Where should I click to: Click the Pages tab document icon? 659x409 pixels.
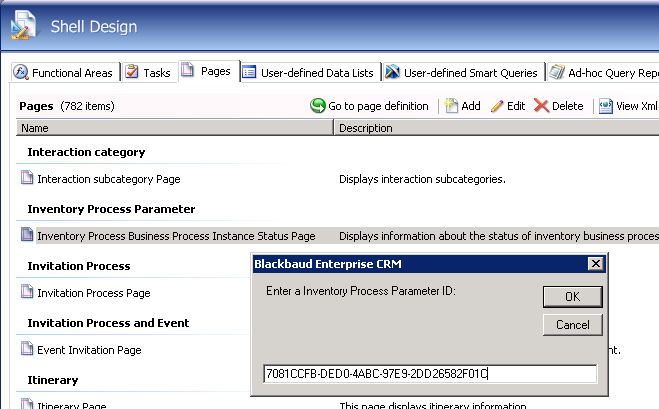pyautogui.click(x=187, y=70)
